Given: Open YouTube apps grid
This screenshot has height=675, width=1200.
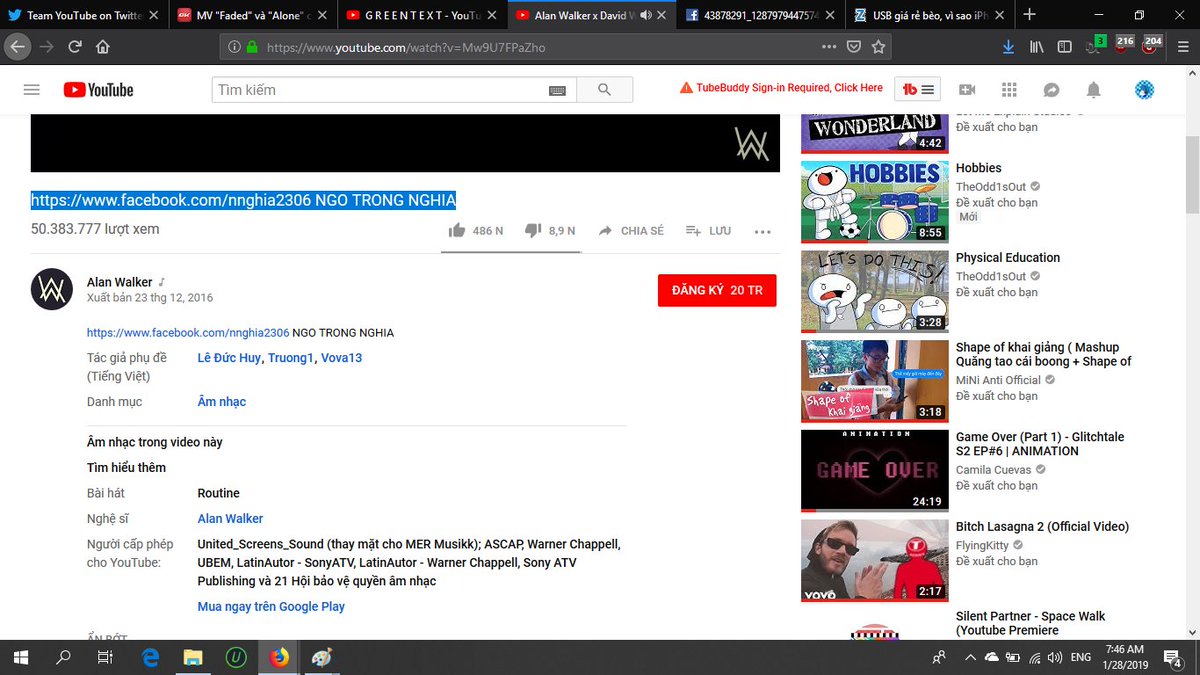Looking at the screenshot, I should coord(1008,90).
